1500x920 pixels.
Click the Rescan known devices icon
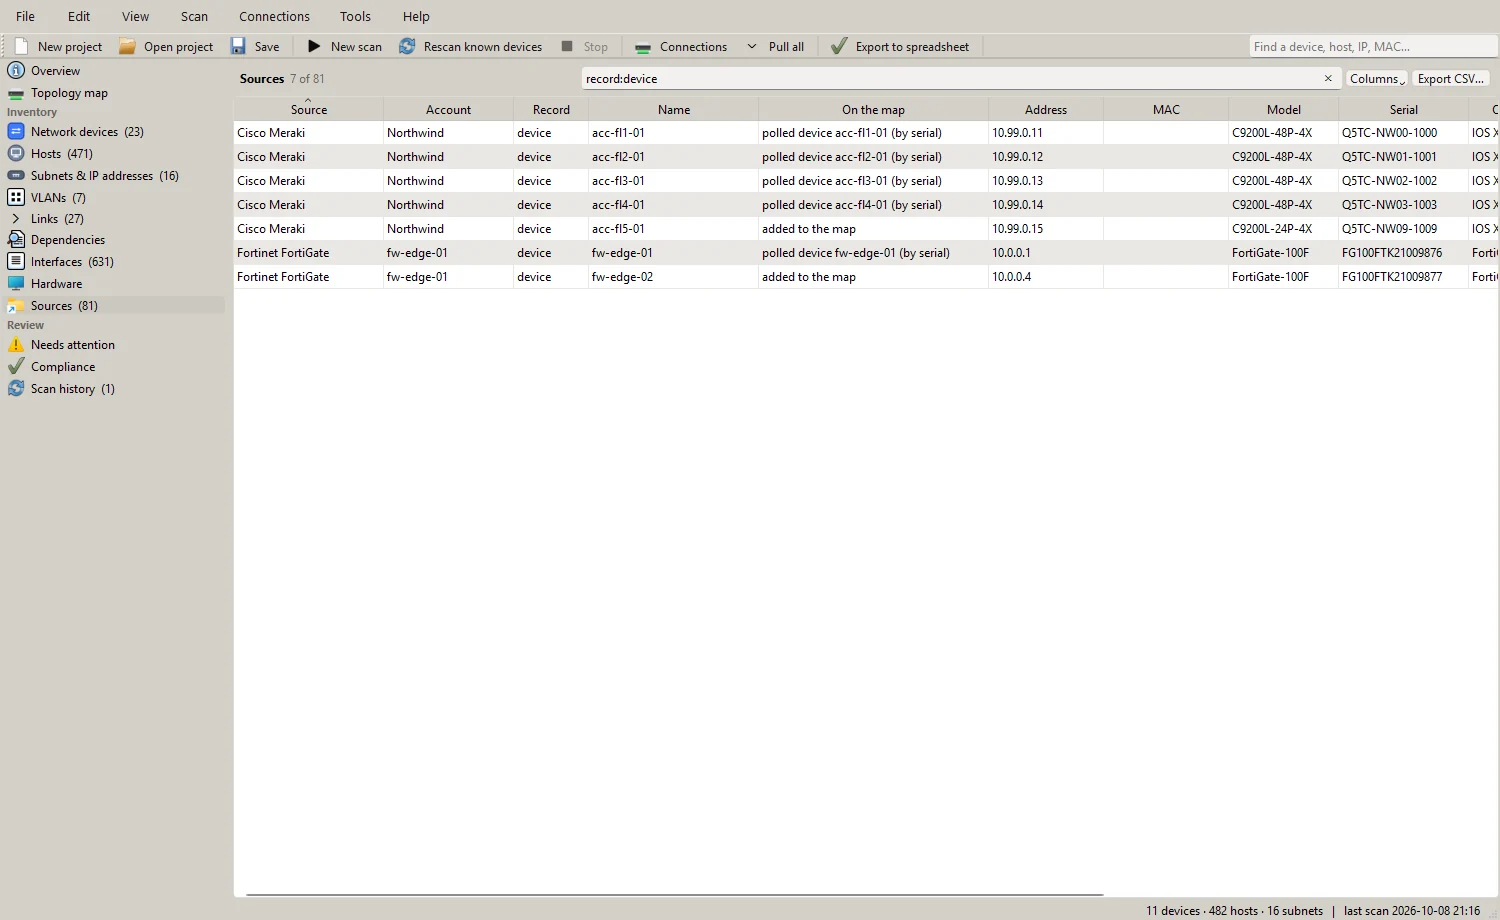click(407, 46)
